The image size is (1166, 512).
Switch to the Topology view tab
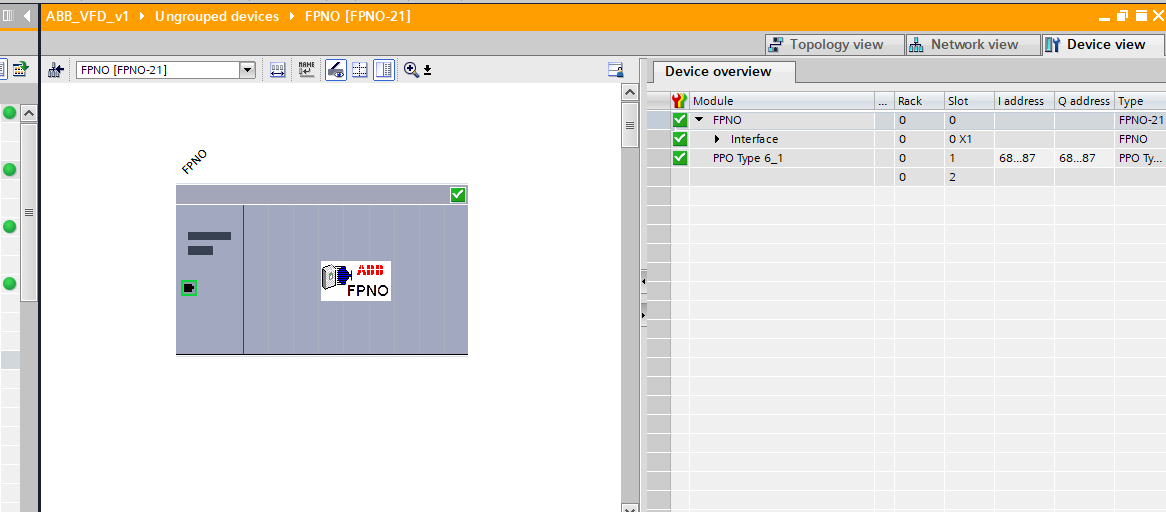click(x=834, y=45)
